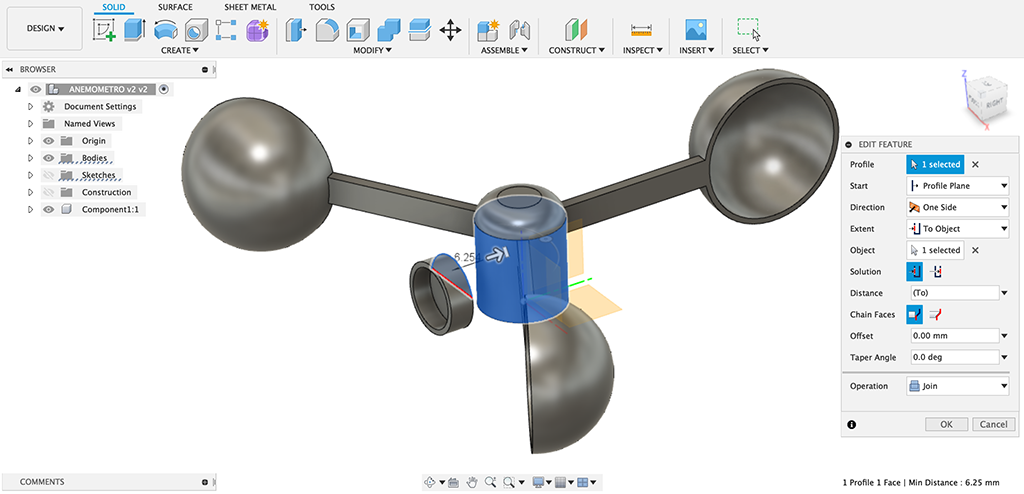Select the Press Pull tool icon
Image resolution: width=1024 pixels, height=494 pixels.
point(296,30)
